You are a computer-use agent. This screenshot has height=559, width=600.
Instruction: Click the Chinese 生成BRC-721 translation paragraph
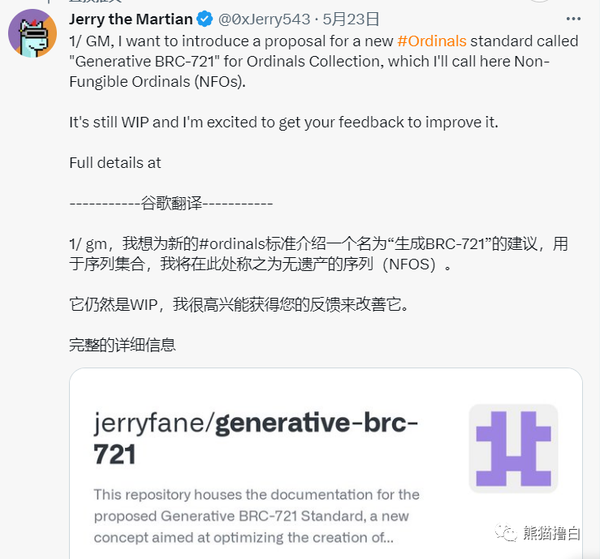(x=318, y=254)
